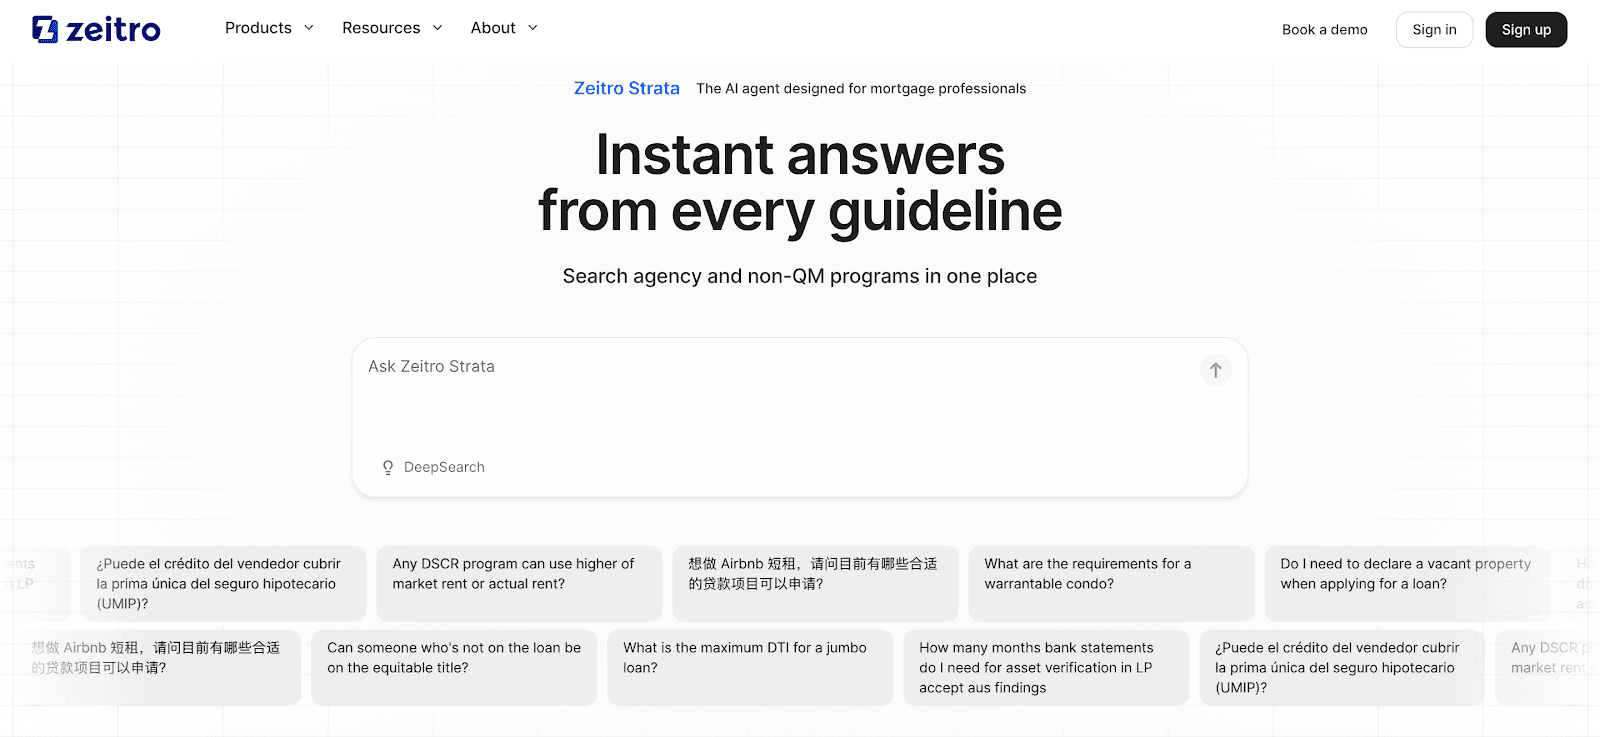Click the chevron next to About
Viewport: 1600px width, 737px height.
(533, 28)
